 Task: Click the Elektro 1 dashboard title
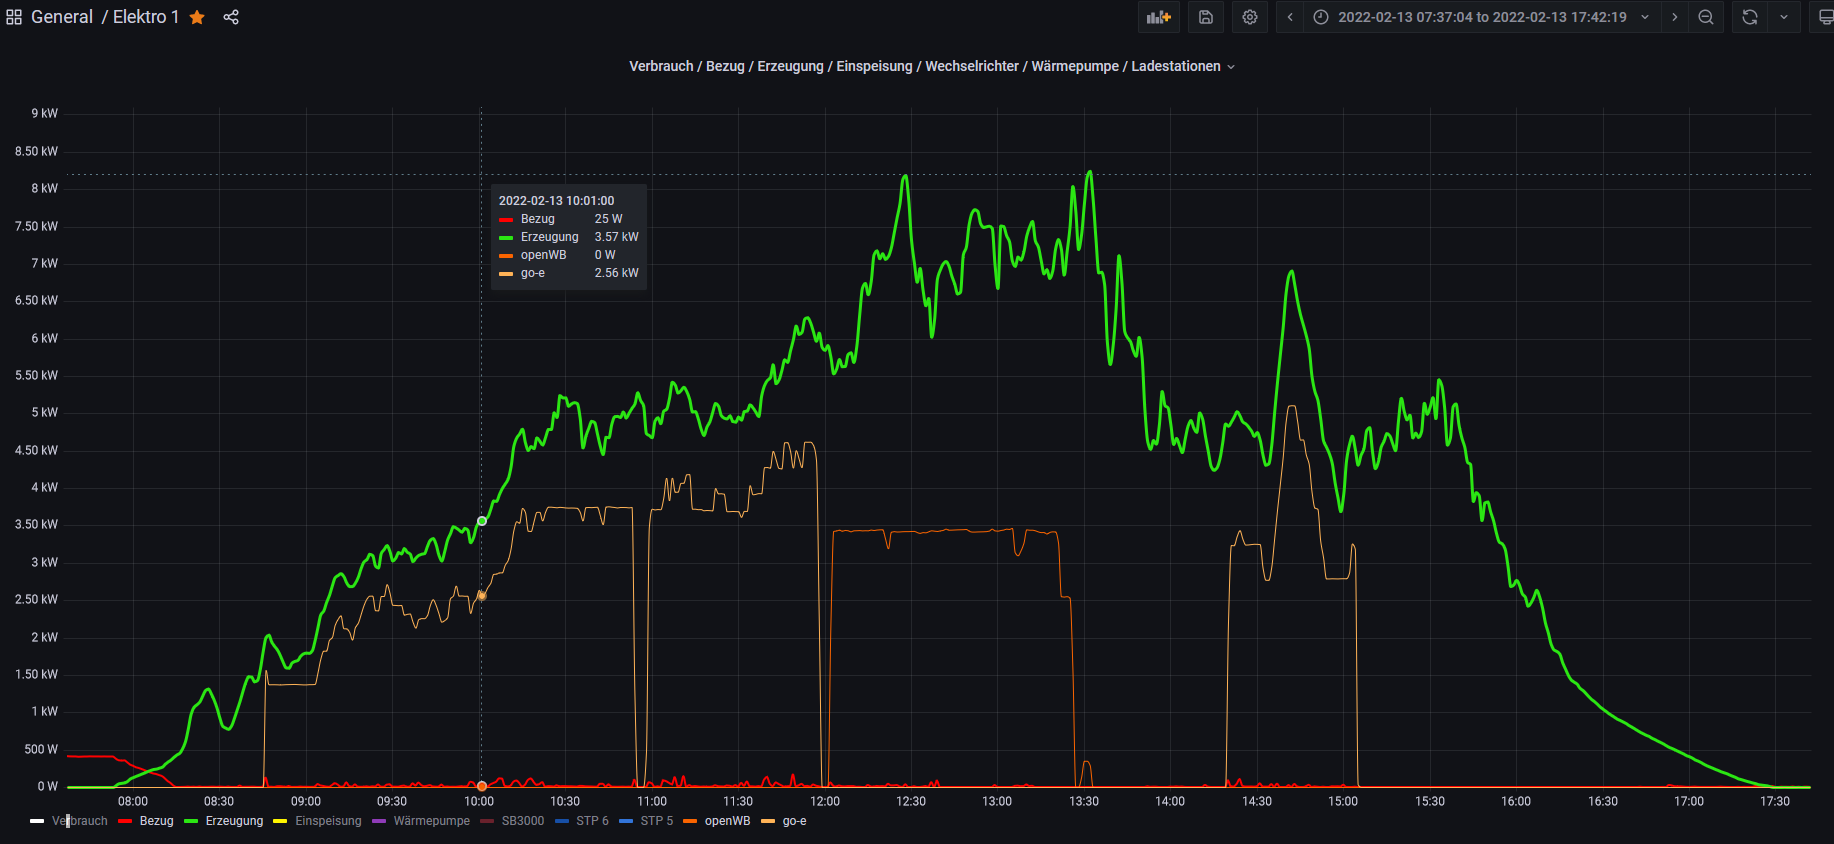point(145,17)
